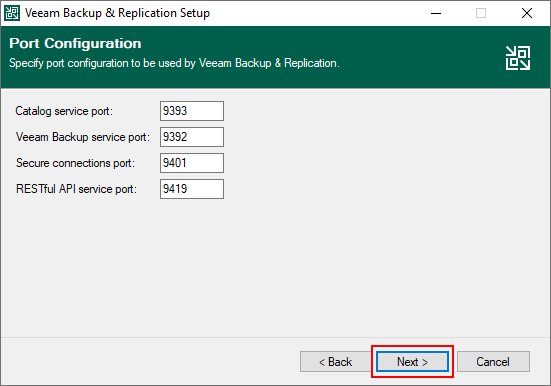Viewport: 551px width, 386px height.
Task: Click the Veeam icon in title bar
Action: pos(12,13)
